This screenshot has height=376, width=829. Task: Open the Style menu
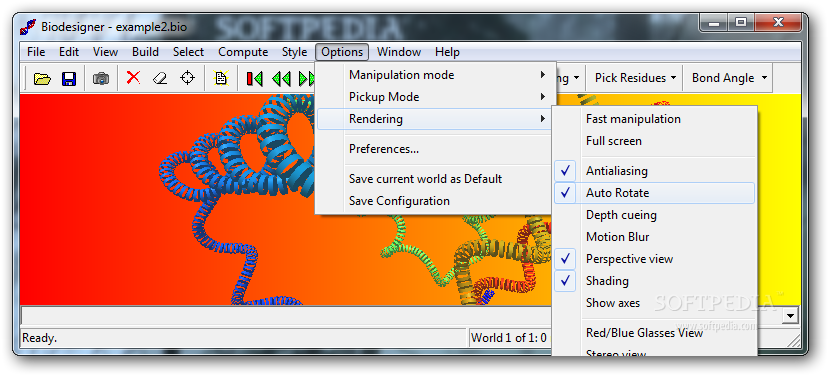[x=294, y=52]
